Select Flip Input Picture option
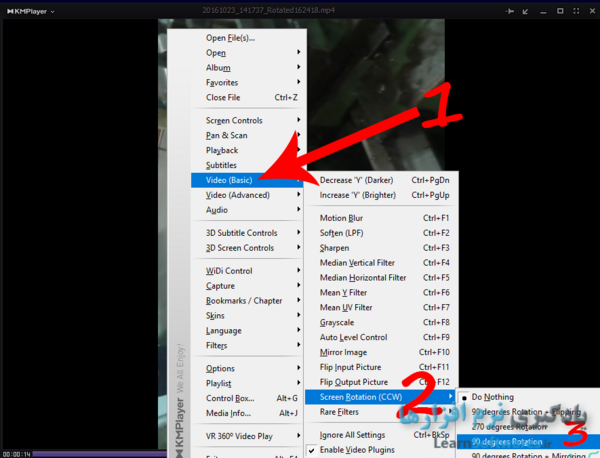This screenshot has height=458, width=600. point(380,367)
